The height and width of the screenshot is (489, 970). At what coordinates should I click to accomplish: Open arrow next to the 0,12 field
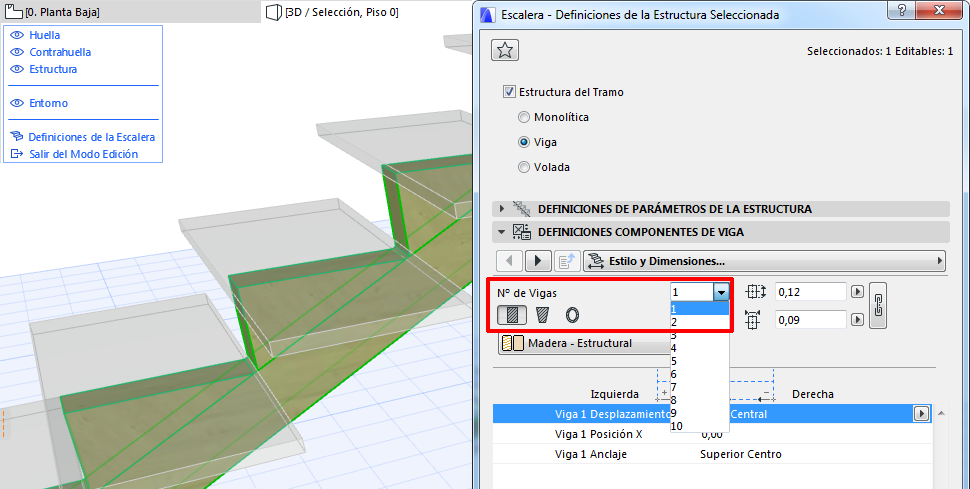(857, 292)
